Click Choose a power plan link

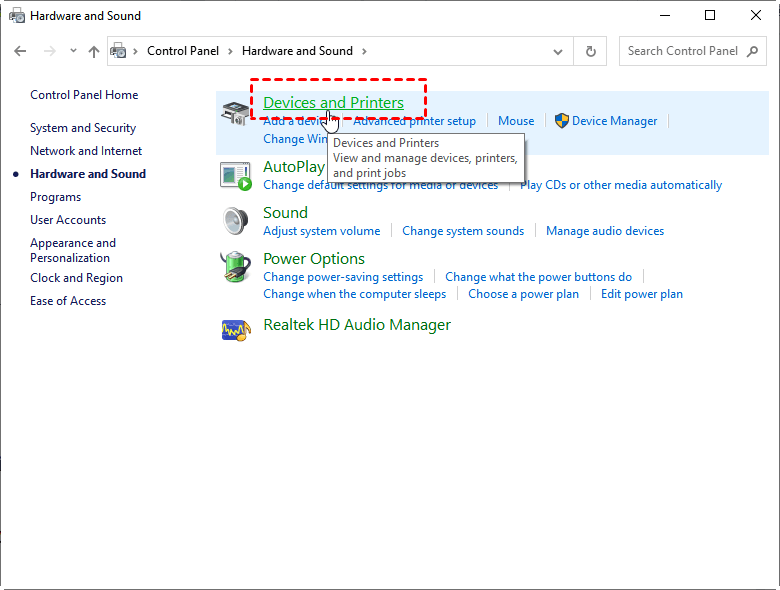coord(523,294)
